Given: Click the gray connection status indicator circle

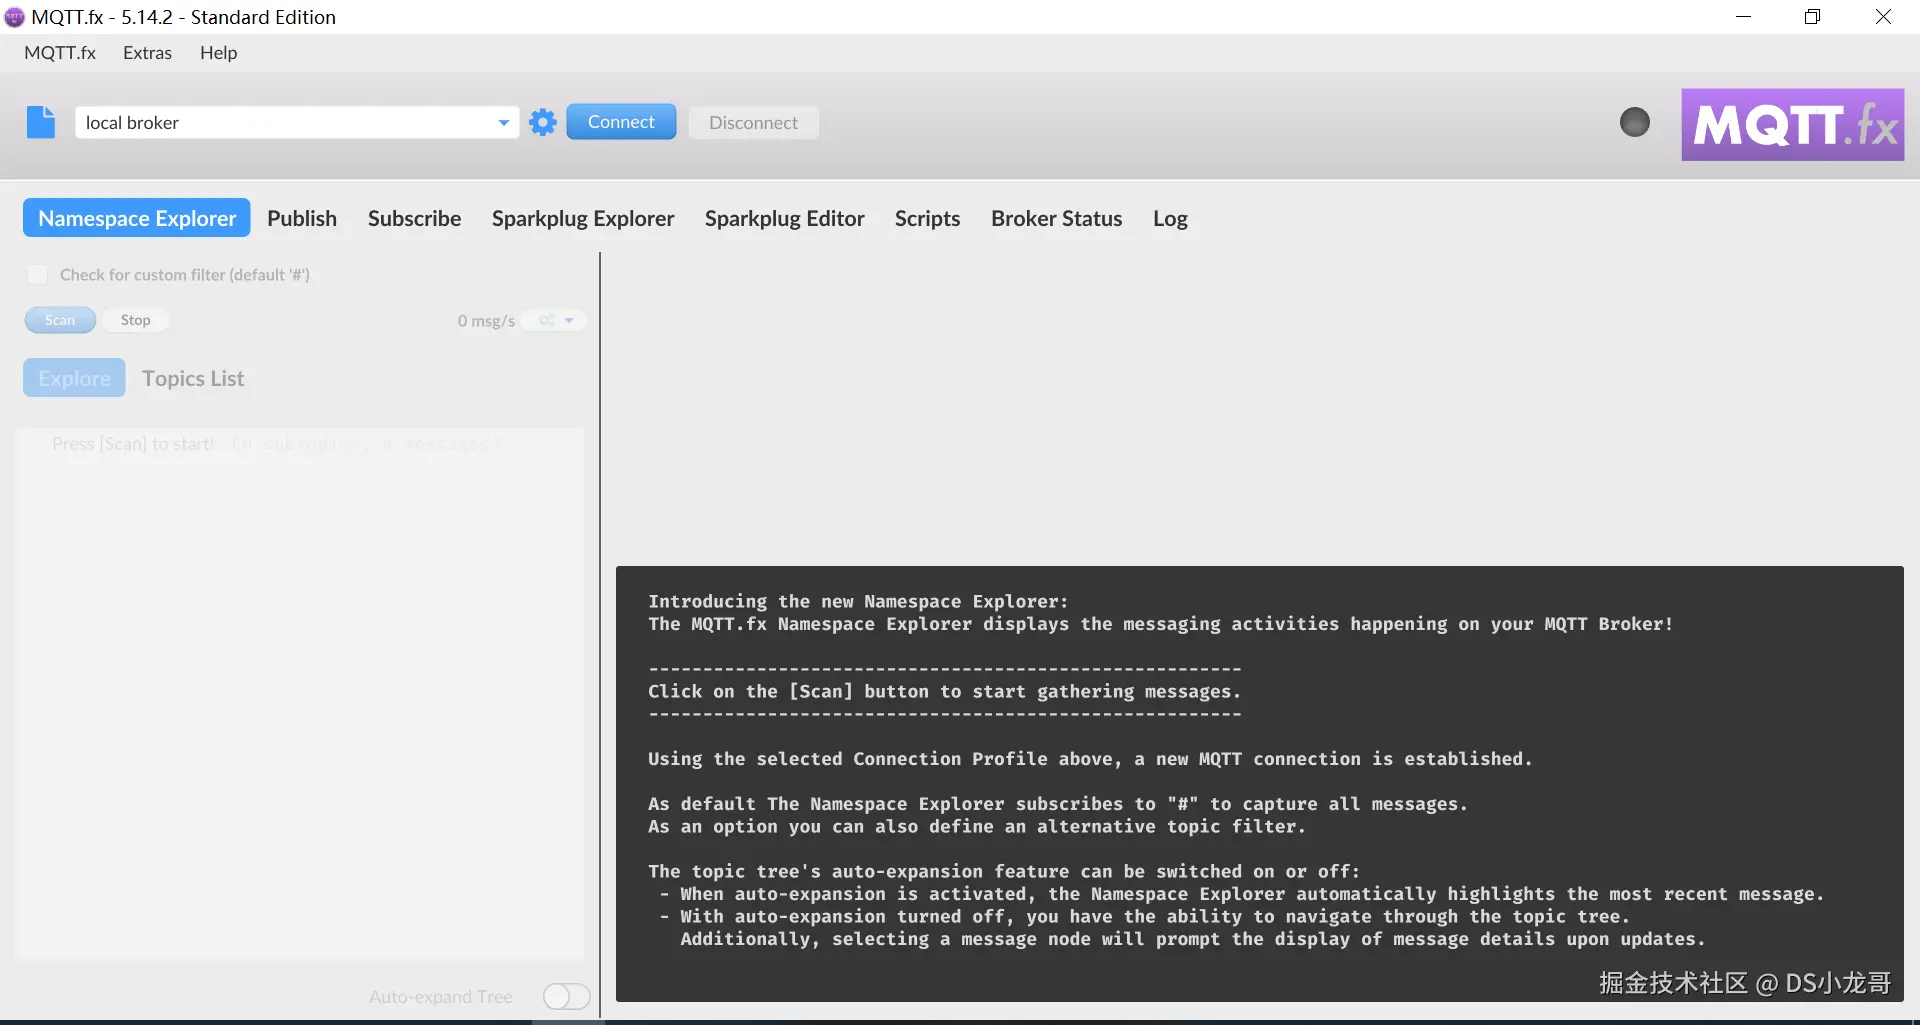Looking at the screenshot, I should click(1635, 122).
